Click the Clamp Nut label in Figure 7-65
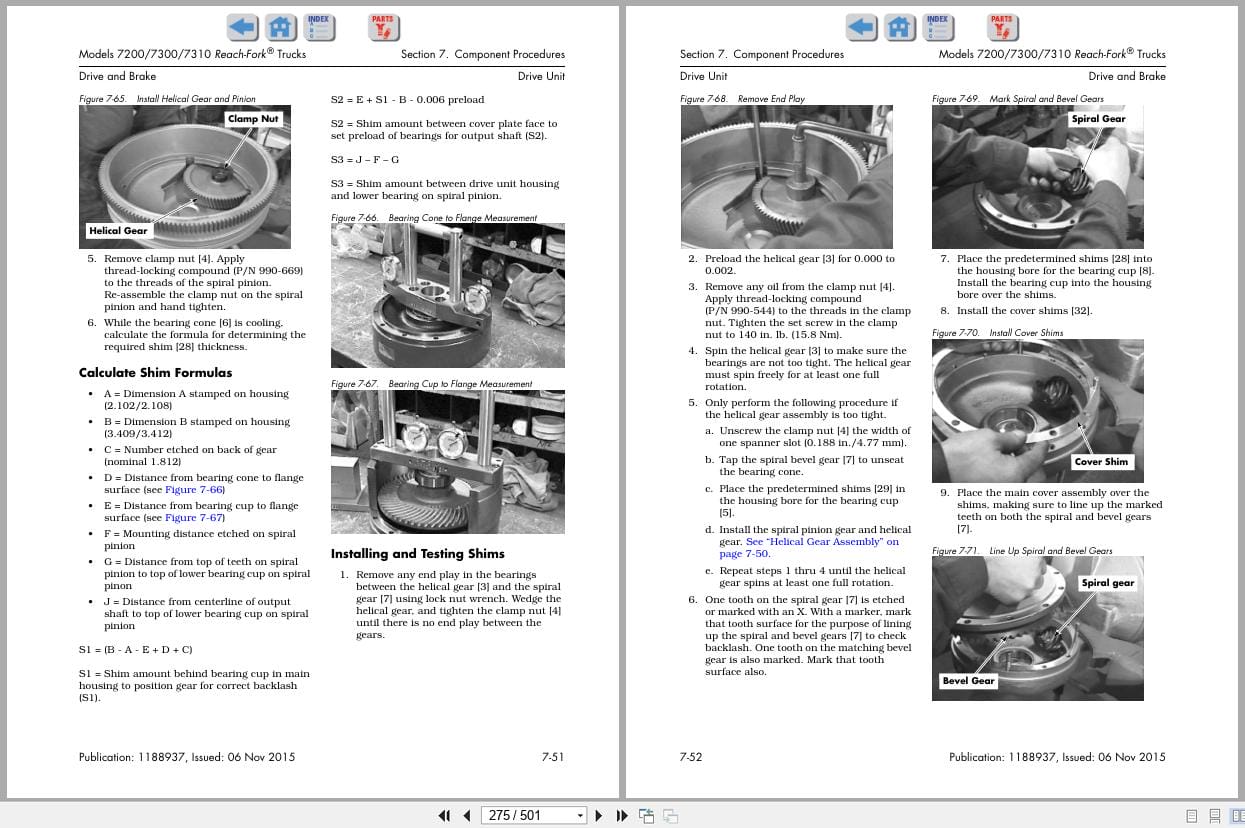Screen dimensions: 1245x828 (x=253, y=119)
